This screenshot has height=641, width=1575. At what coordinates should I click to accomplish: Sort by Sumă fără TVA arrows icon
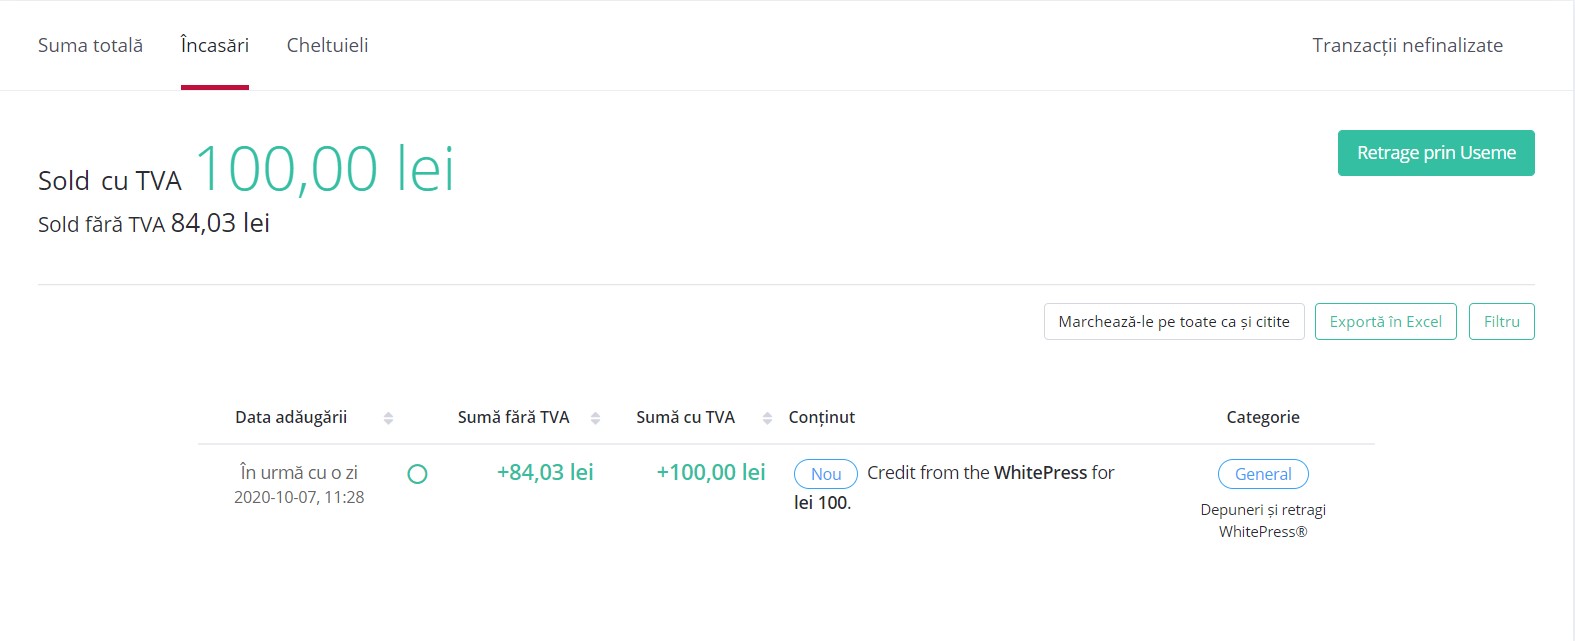pos(595,418)
